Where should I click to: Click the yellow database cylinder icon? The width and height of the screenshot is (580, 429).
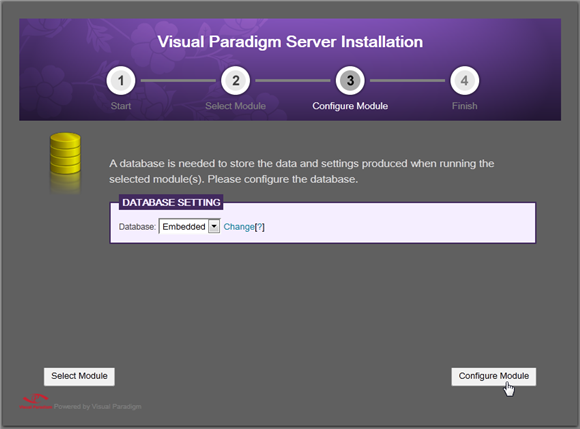(65, 154)
